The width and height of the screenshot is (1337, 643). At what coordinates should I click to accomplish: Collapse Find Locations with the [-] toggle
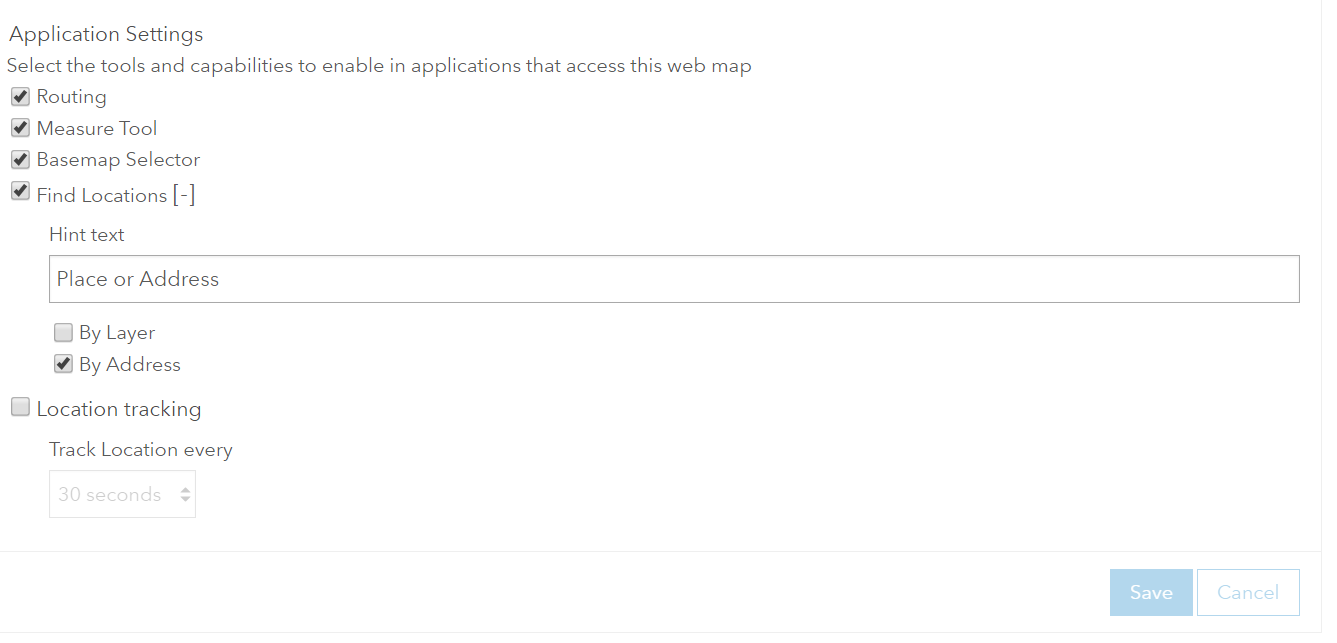pos(183,195)
